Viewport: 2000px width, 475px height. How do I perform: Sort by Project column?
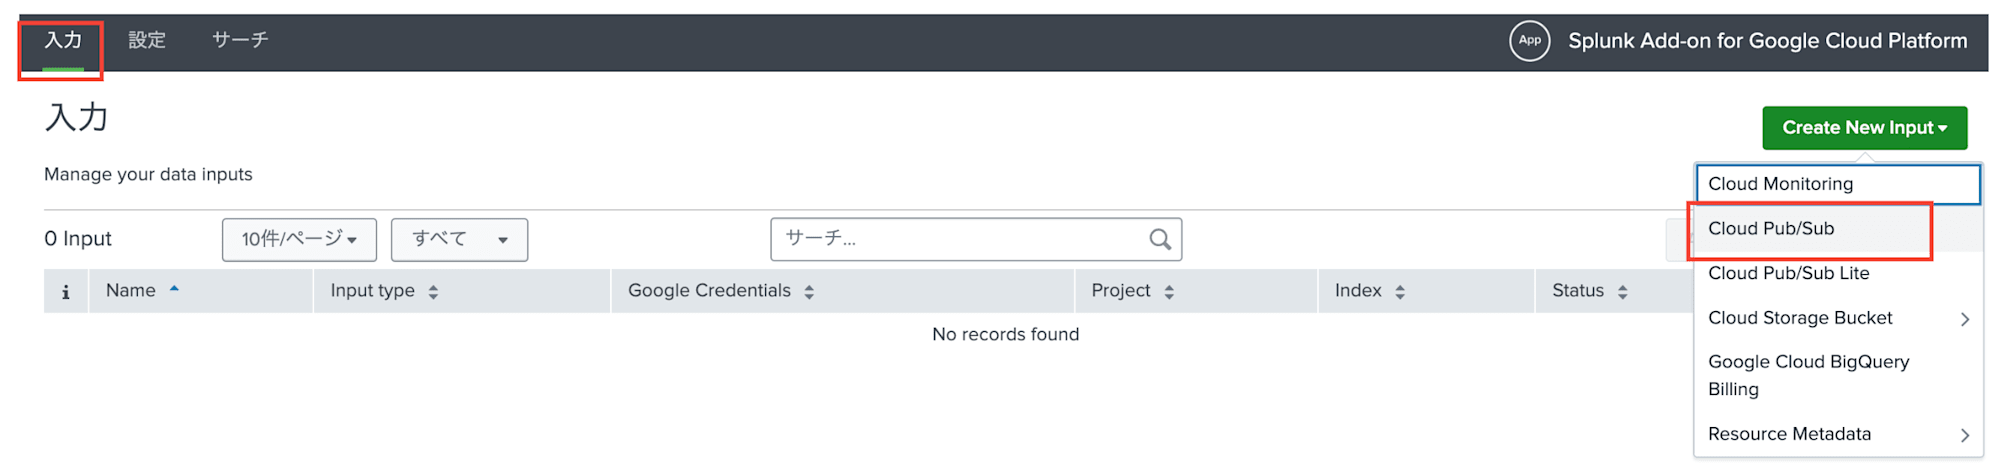(x=1169, y=292)
